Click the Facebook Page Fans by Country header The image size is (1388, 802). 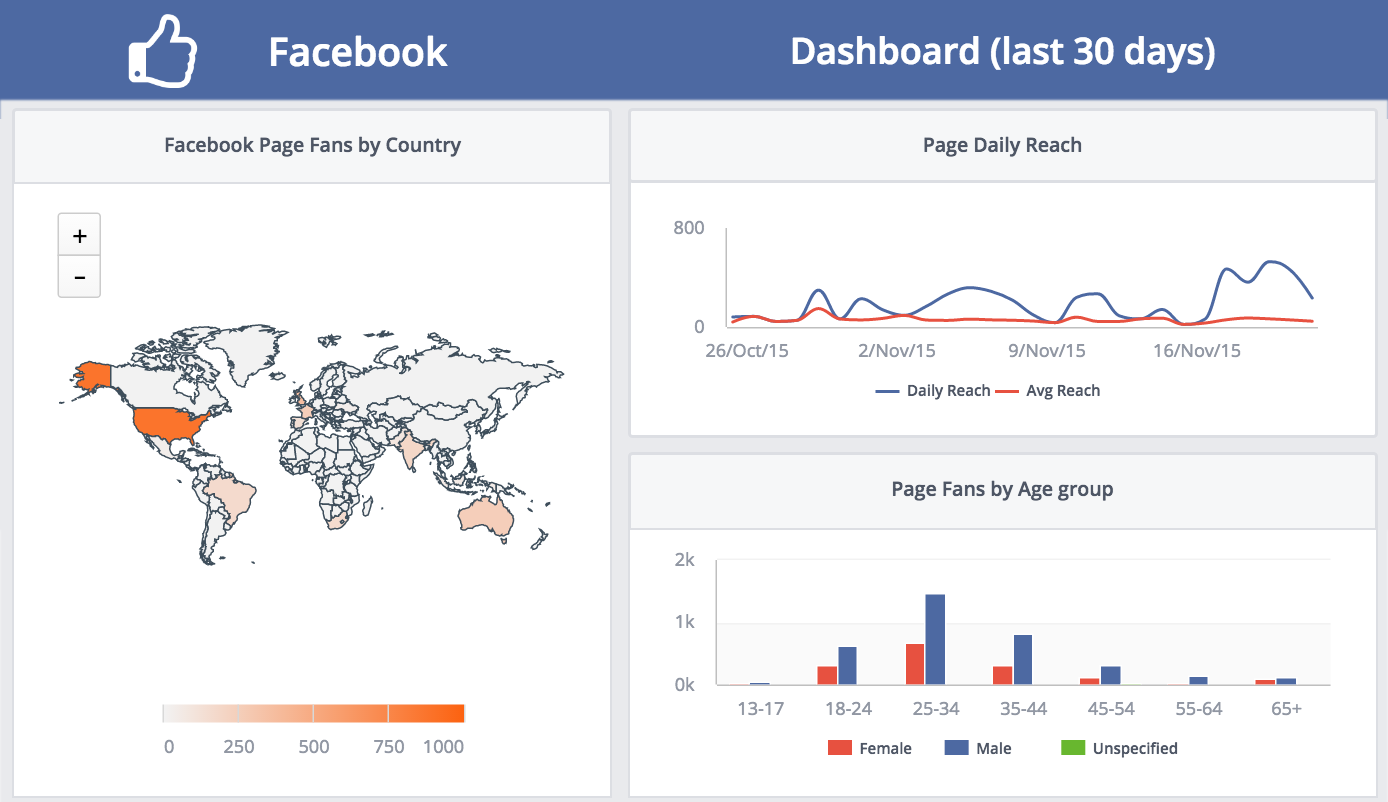click(312, 145)
